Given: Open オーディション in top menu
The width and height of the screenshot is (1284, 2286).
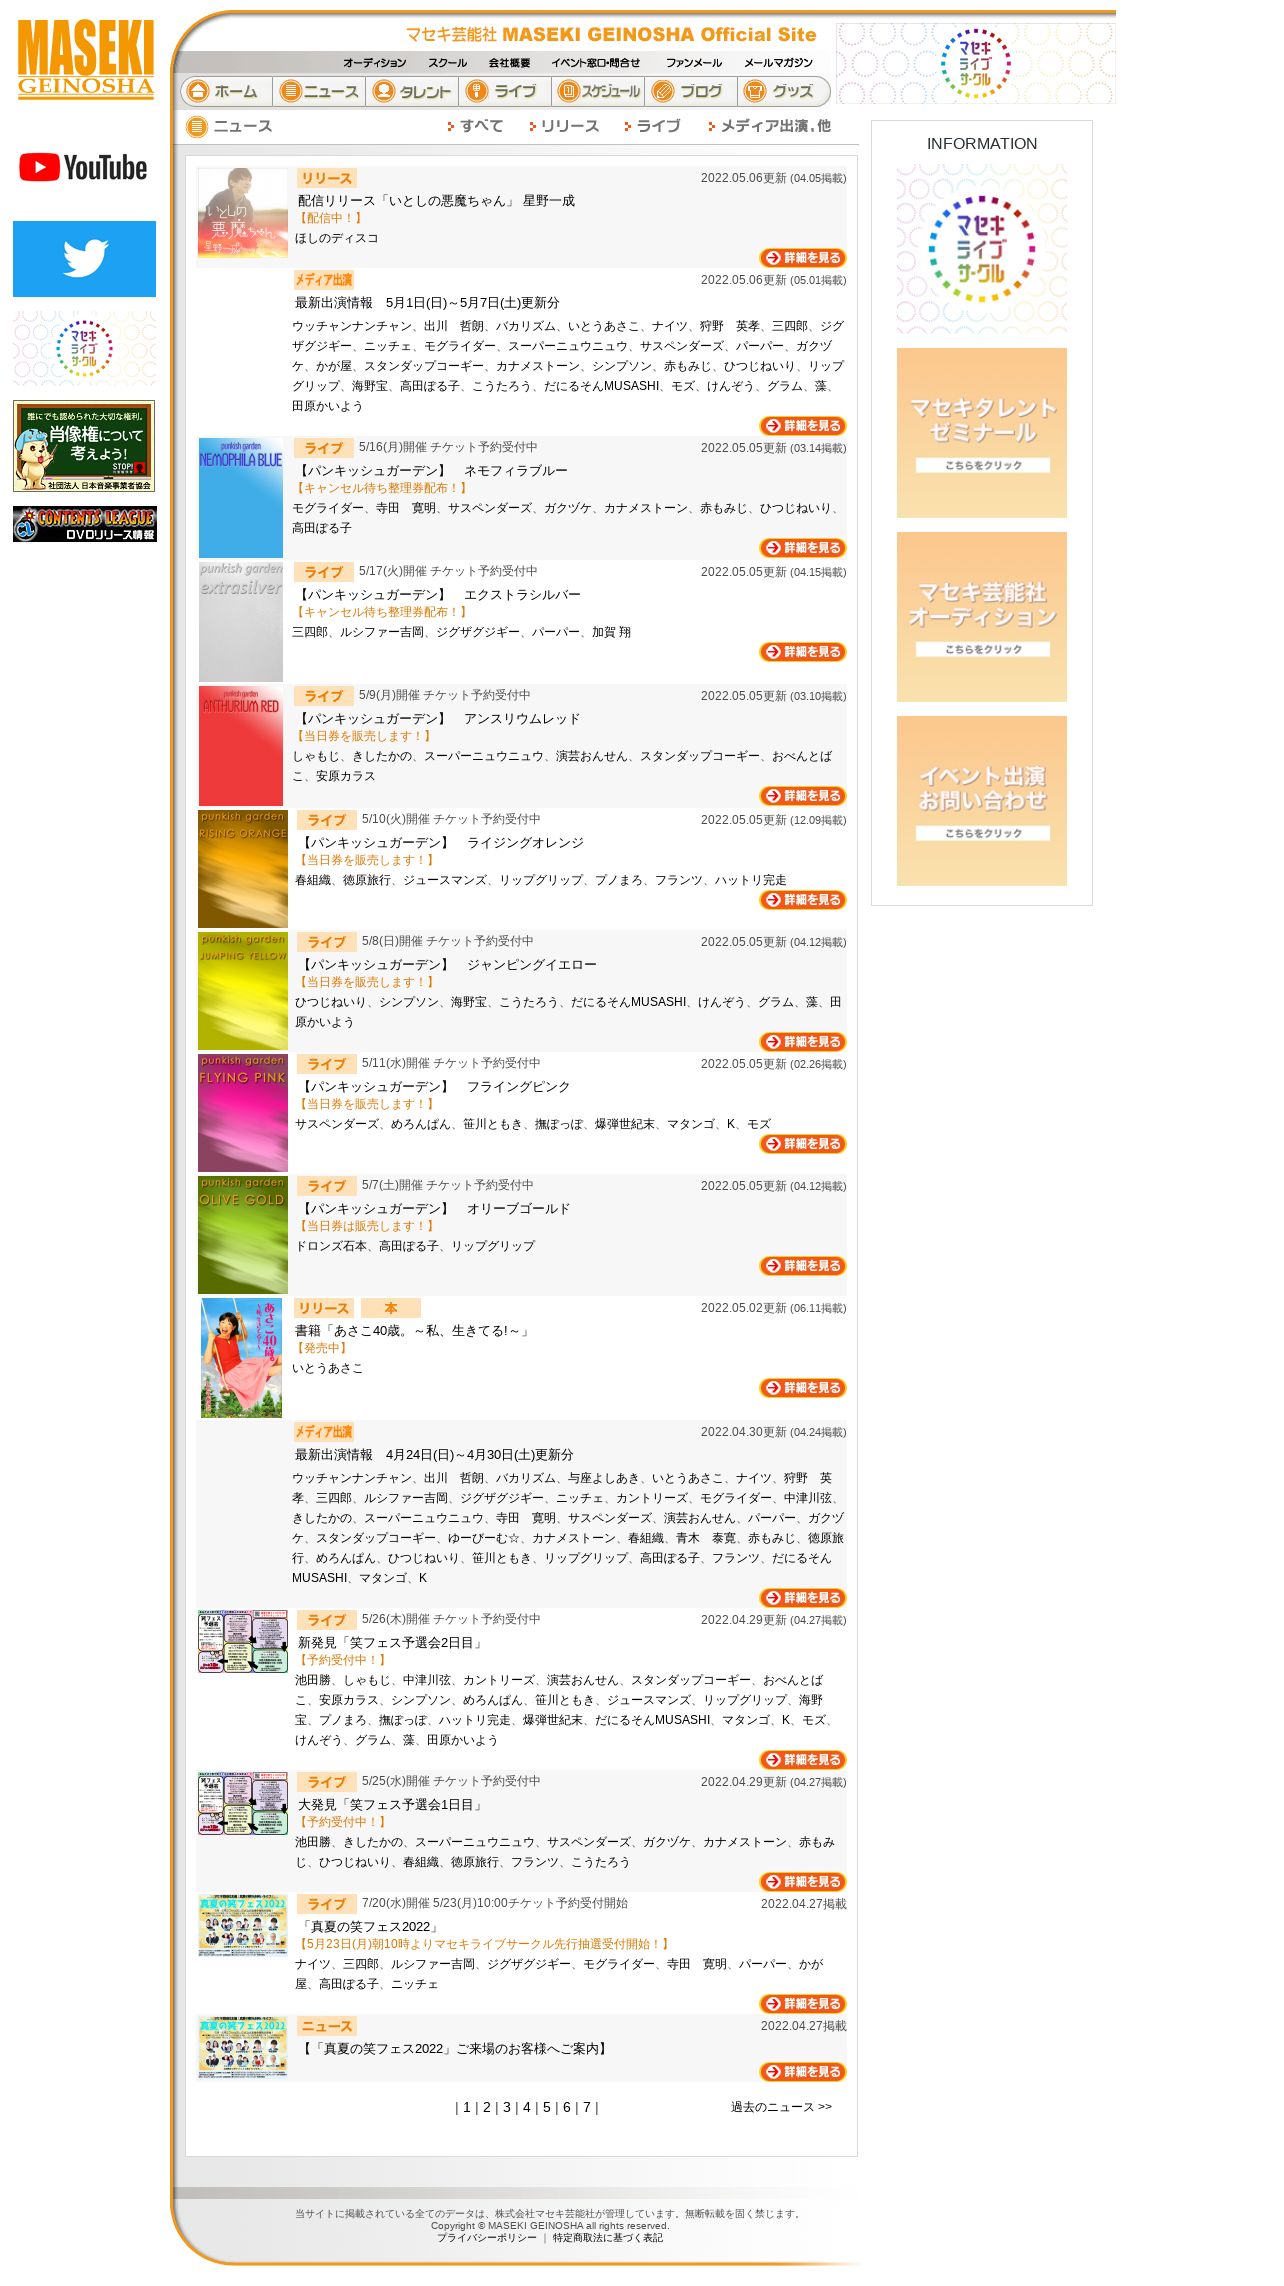Looking at the screenshot, I should pos(375,63).
